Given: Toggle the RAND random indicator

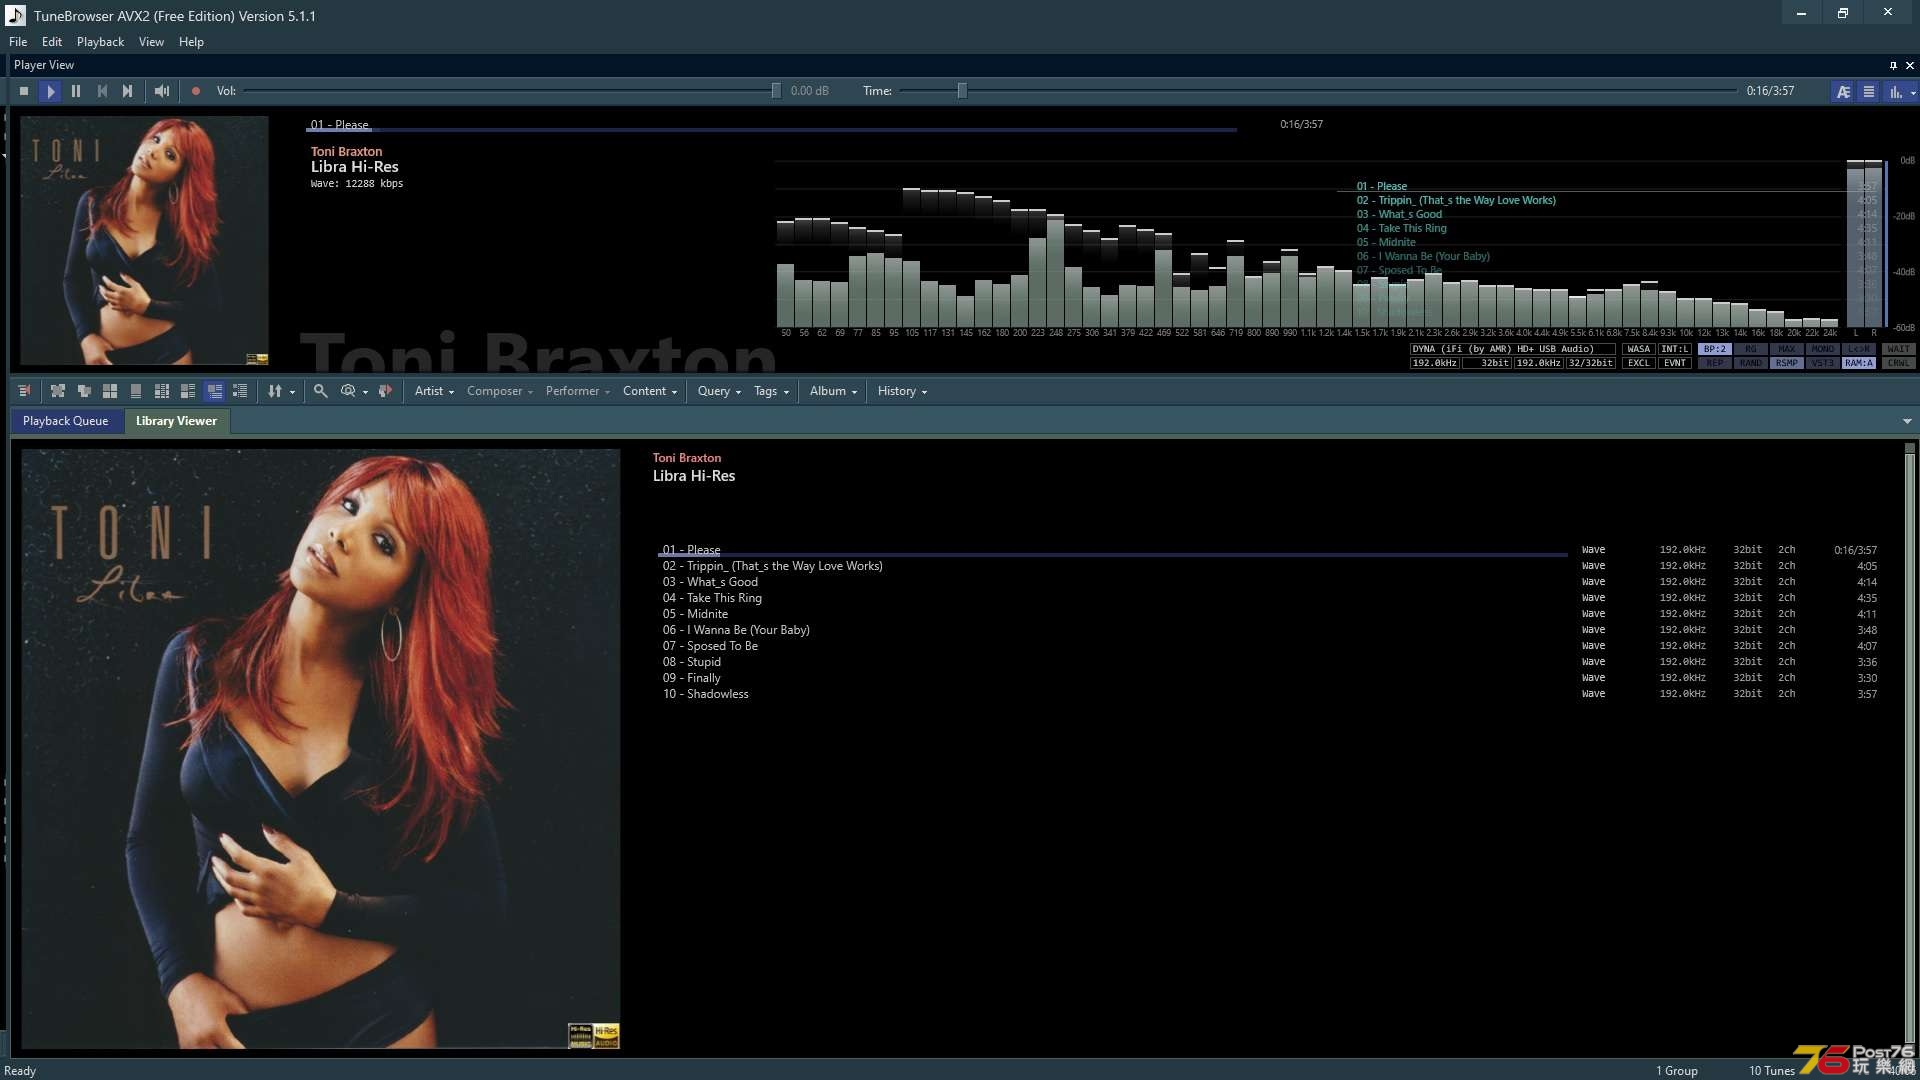Looking at the screenshot, I should pyautogui.click(x=1751, y=363).
